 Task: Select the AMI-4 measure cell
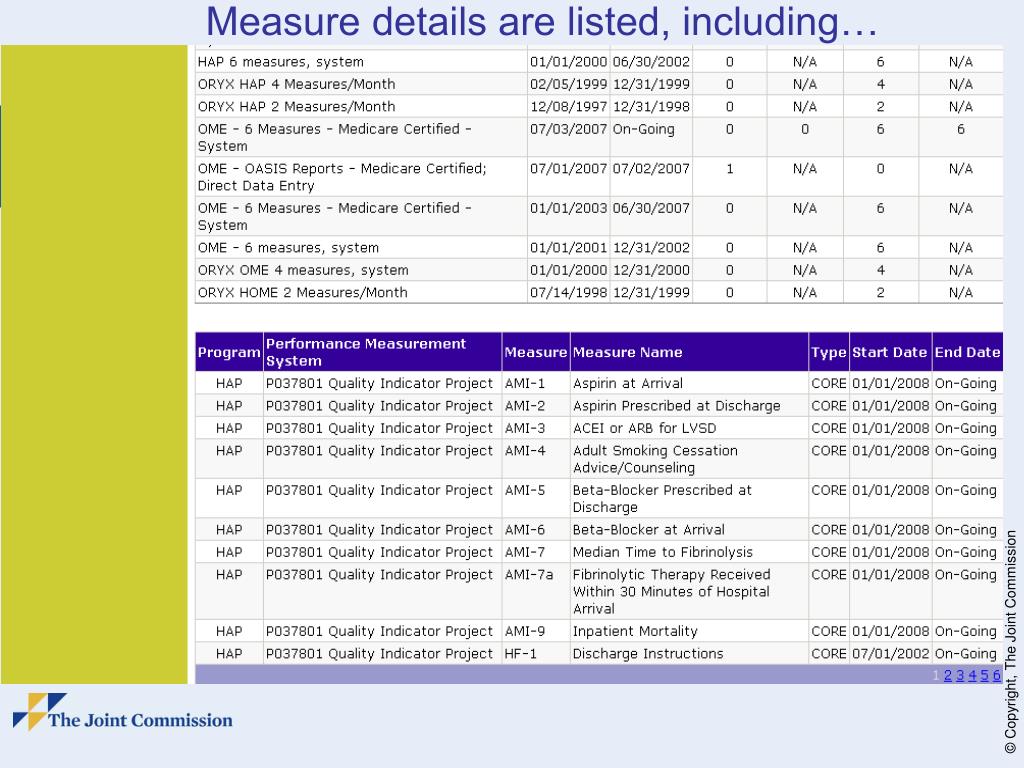click(536, 458)
